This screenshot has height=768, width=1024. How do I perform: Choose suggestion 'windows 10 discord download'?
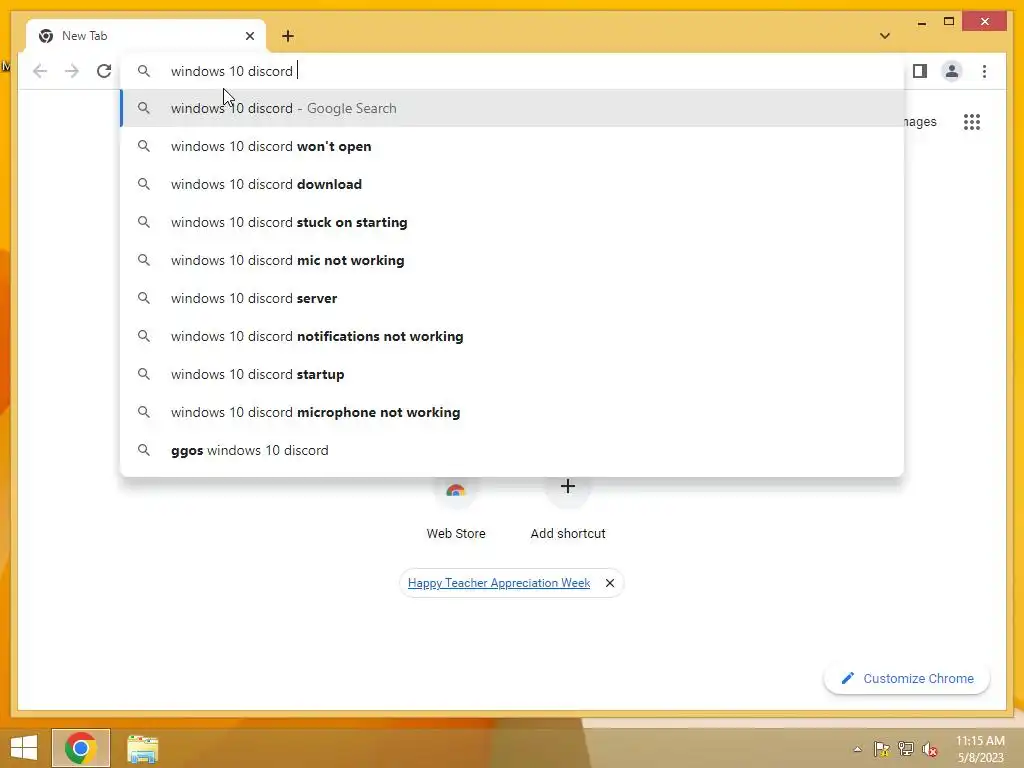pyautogui.click(x=513, y=184)
